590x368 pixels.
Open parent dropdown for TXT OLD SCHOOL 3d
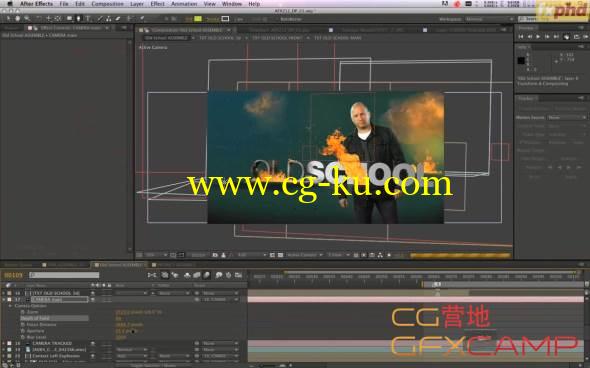pyautogui.click(x=219, y=293)
